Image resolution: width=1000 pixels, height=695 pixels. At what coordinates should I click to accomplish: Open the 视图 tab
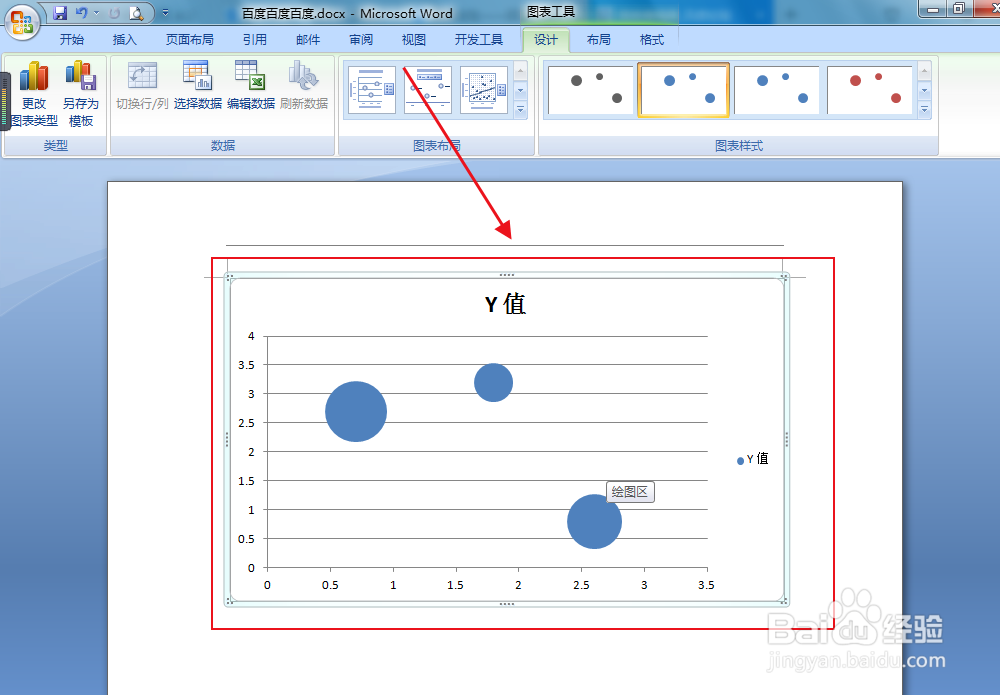[413, 40]
